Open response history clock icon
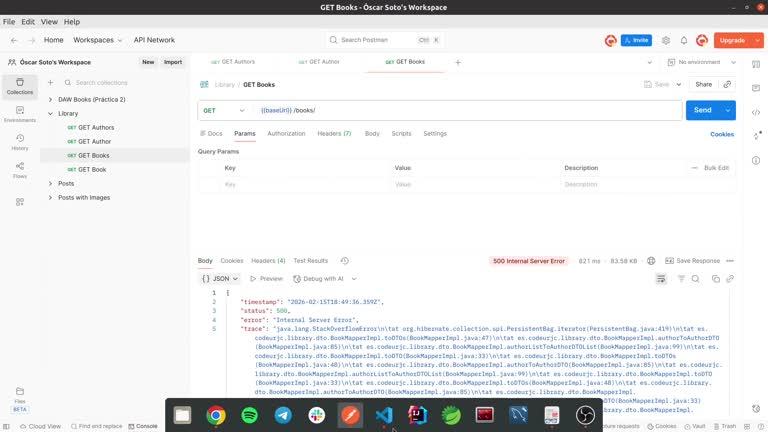 tap(345, 261)
